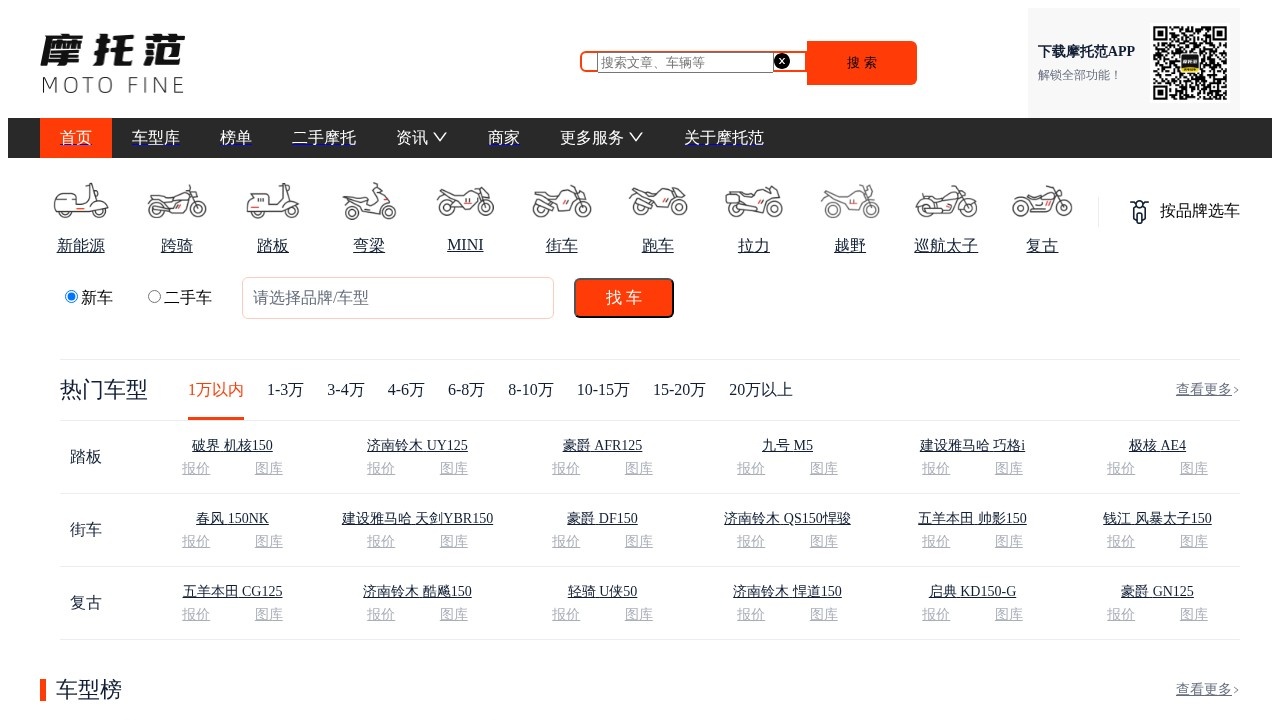Pick the 拉力 adventure bike icon
Image resolution: width=1280 pixels, height=720 pixels.
(x=753, y=201)
